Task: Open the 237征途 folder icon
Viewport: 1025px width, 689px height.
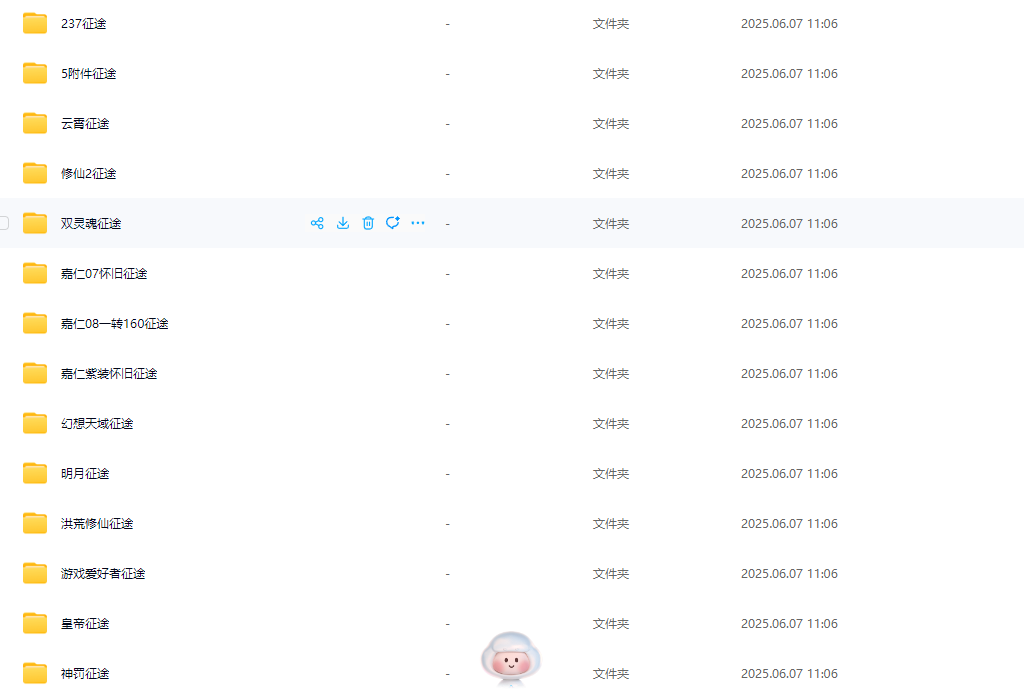Action: pos(35,24)
